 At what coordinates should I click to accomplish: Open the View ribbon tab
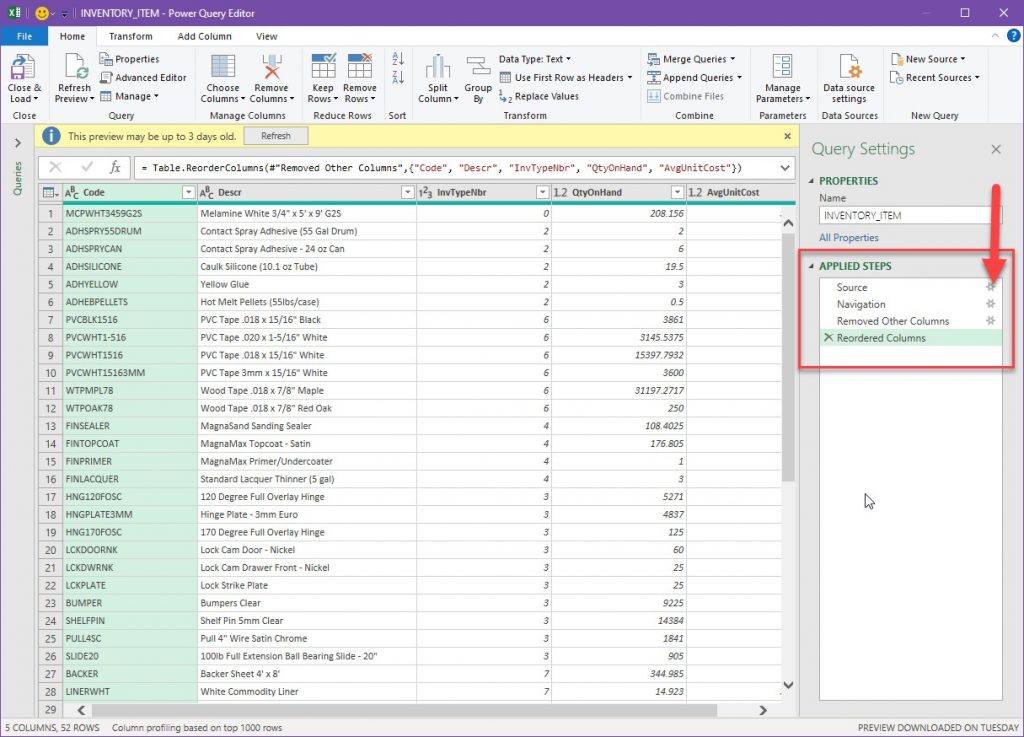click(x=266, y=36)
